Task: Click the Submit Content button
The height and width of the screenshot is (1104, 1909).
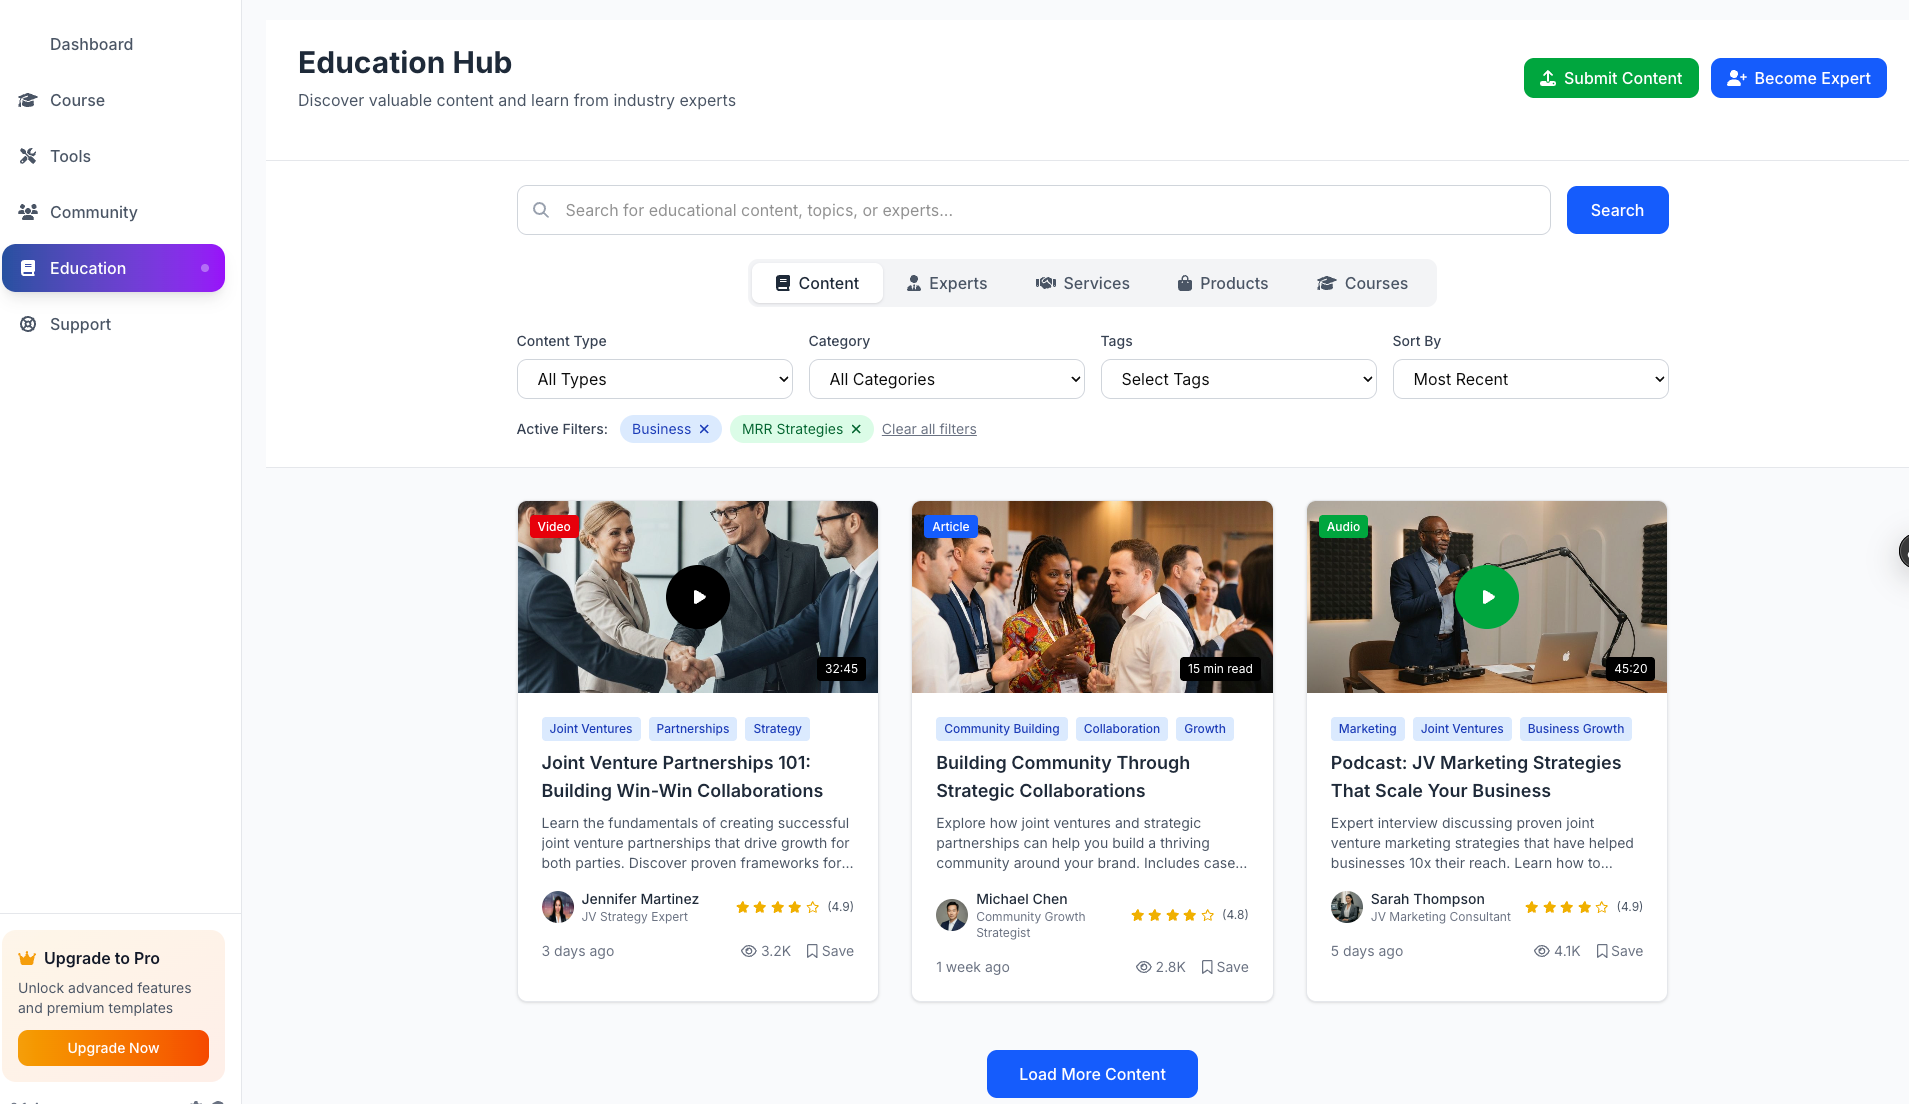Action: pos(1610,77)
